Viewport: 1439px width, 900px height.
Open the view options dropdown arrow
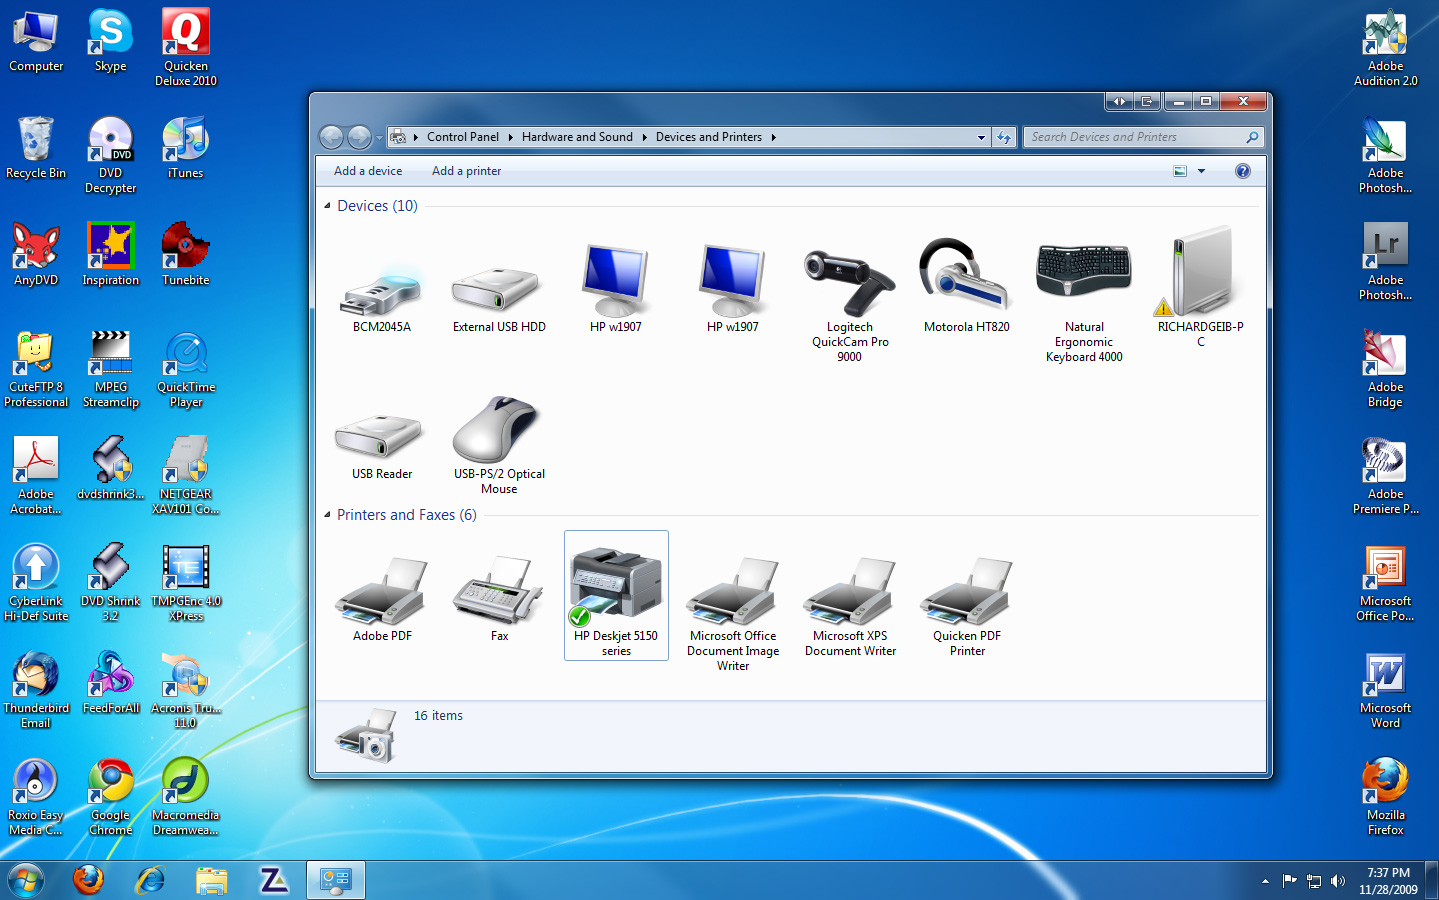point(1201,171)
